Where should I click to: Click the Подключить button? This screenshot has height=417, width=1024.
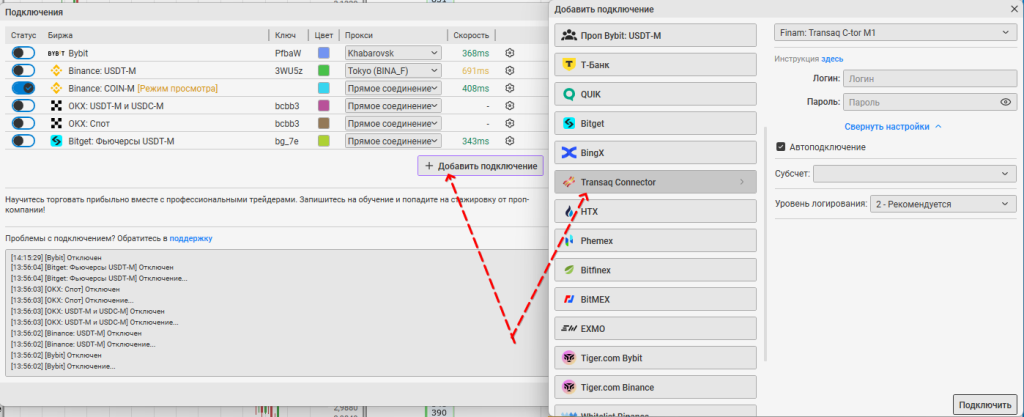985,404
